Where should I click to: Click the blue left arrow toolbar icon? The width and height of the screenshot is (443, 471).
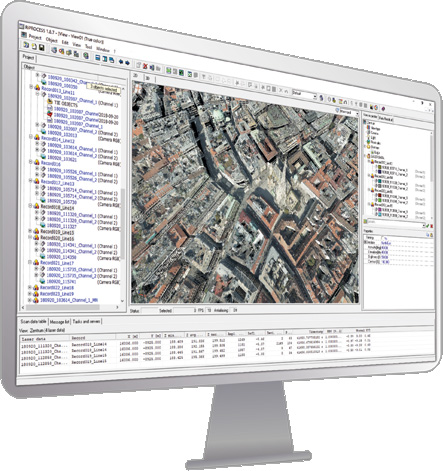[121, 62]
